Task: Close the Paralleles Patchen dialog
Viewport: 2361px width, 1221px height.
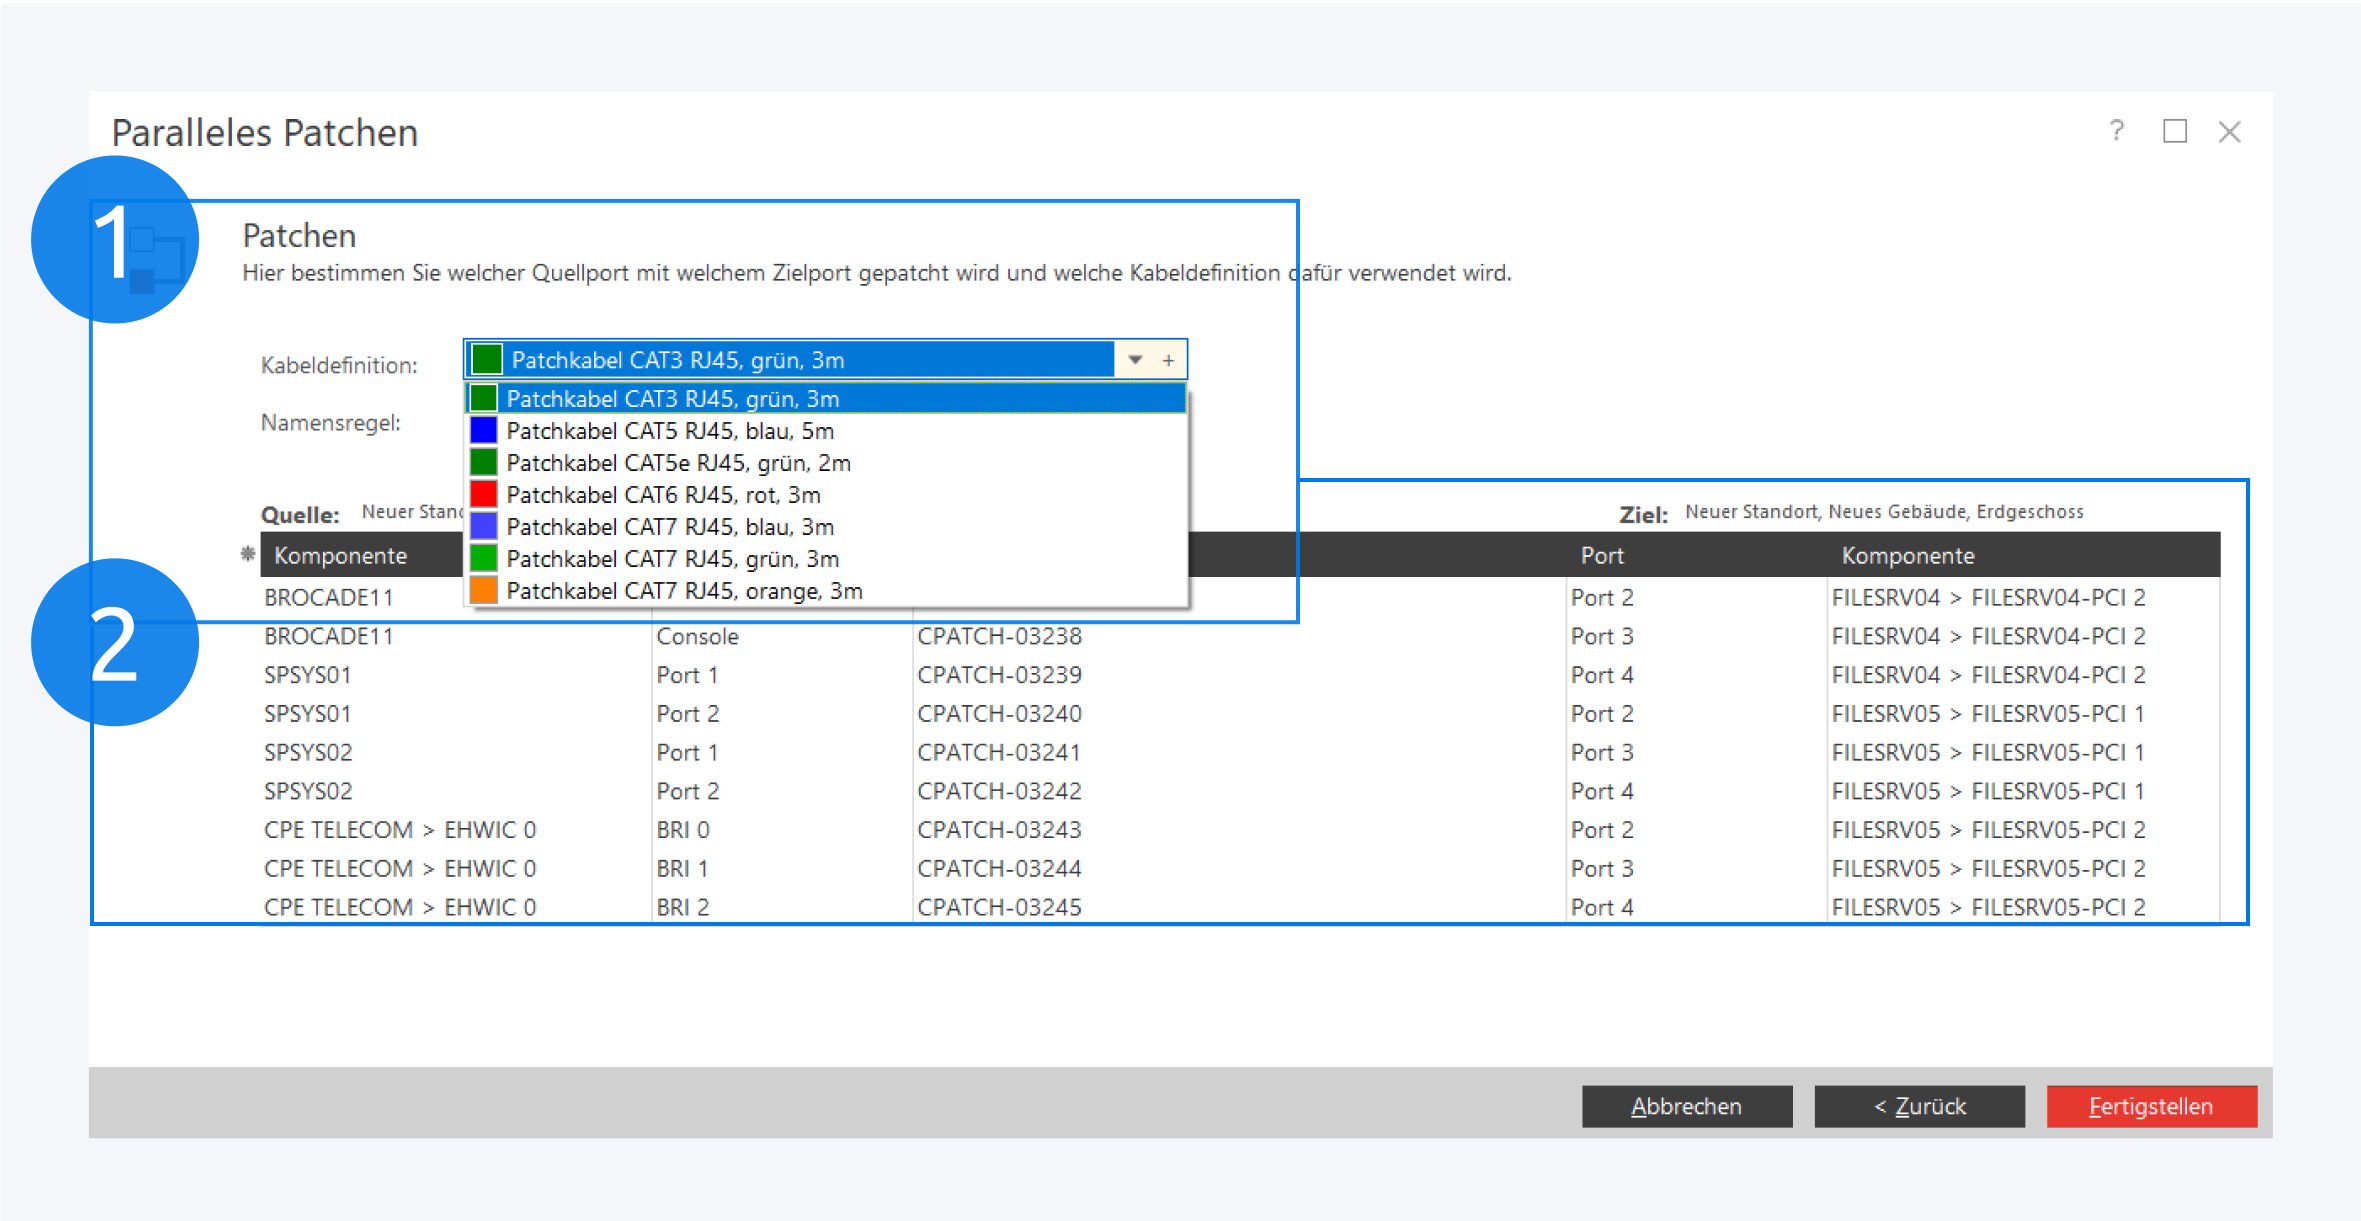Action: 2229,132
